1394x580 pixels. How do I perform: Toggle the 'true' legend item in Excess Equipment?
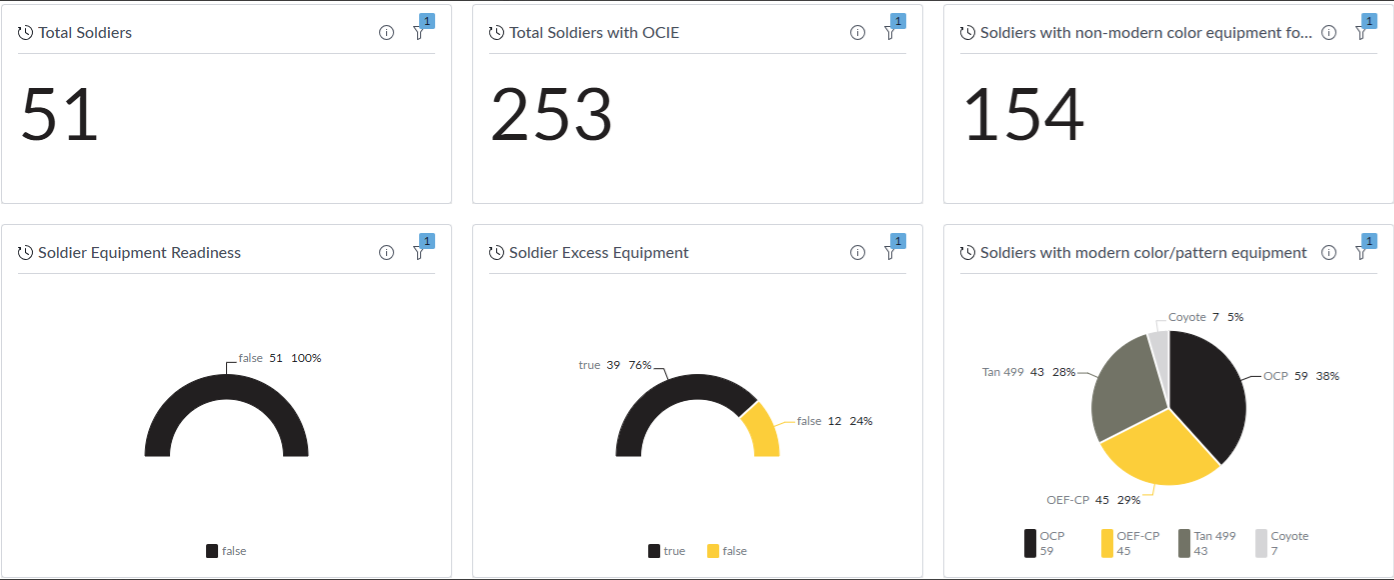pyautogui.click(x=667, y=551)
